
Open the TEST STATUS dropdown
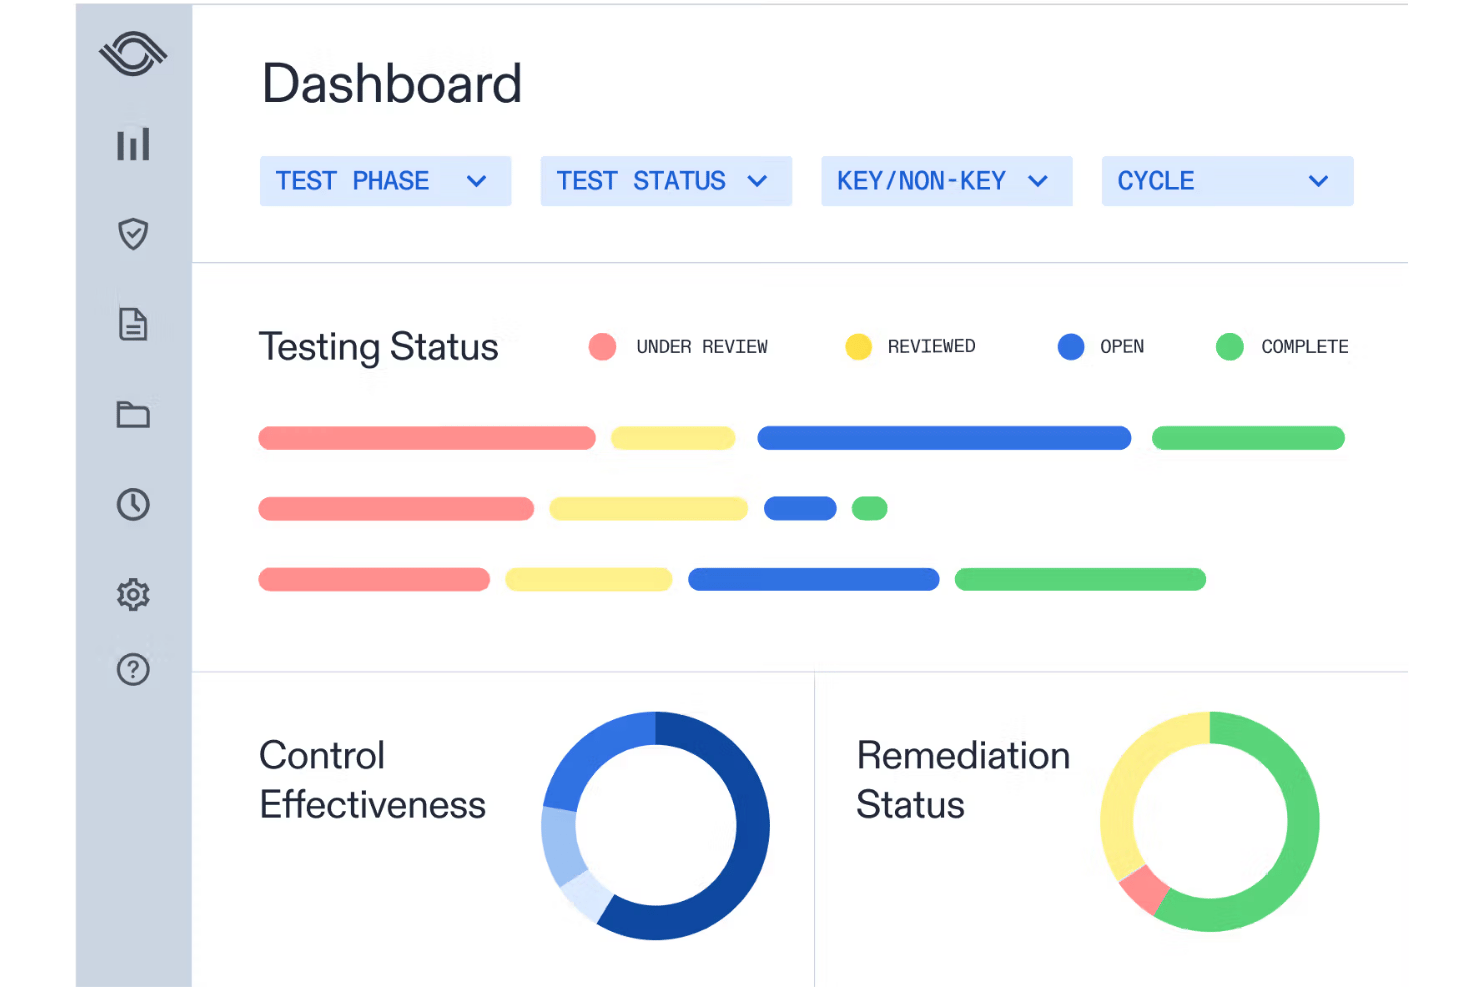pyautogui.click(x=666, y=181)
